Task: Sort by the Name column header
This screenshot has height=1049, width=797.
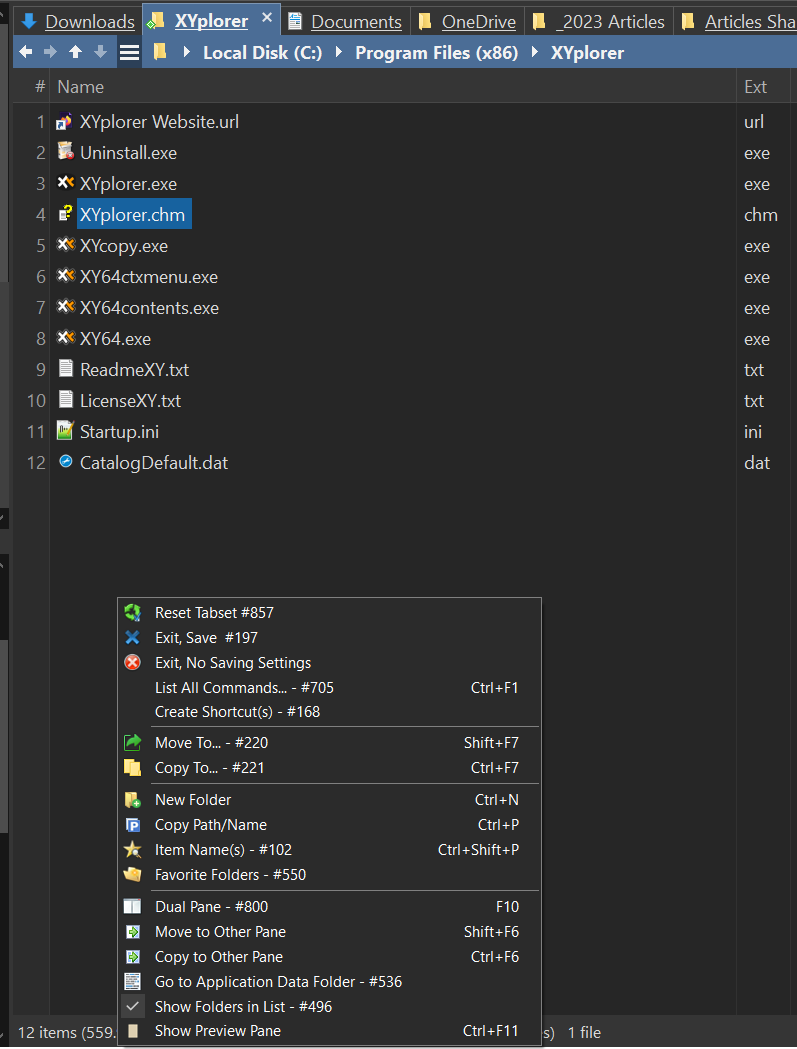Action: coord(393,87)
